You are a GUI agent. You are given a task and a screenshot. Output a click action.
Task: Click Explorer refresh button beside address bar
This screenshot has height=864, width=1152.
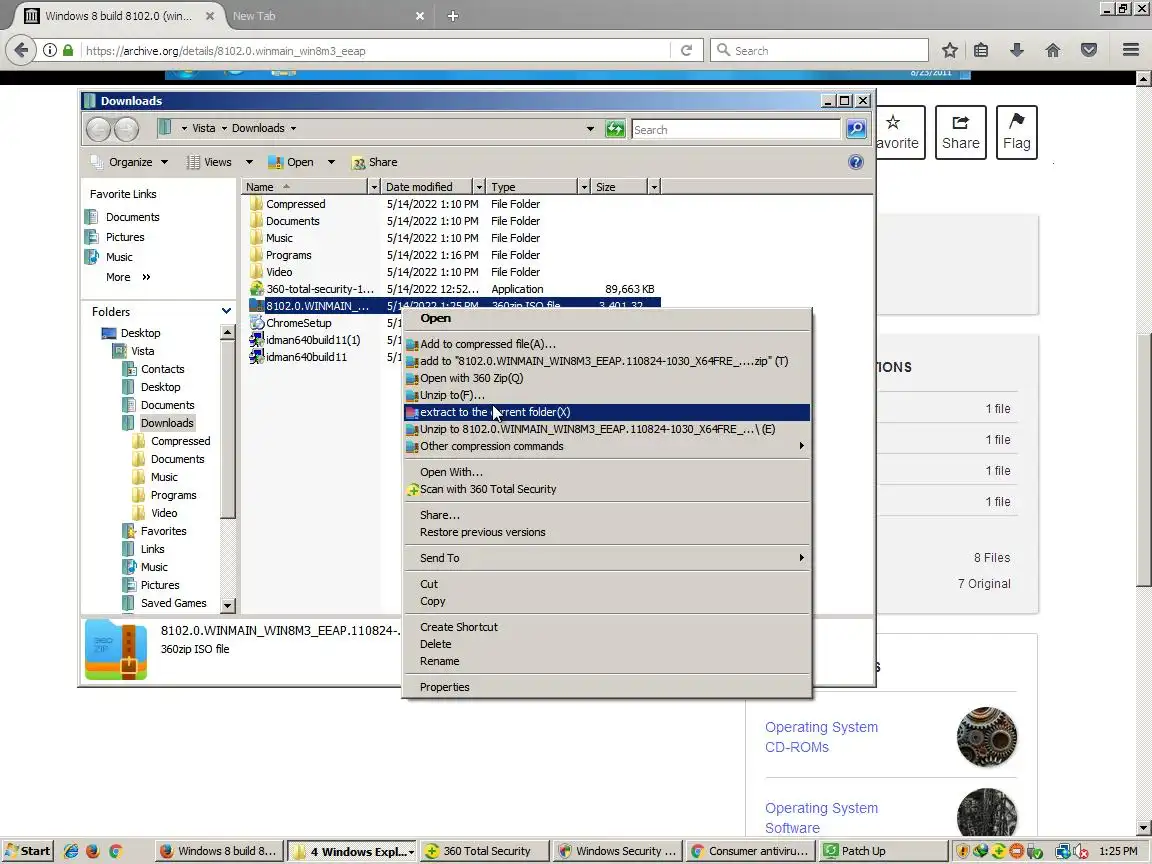click(615, 129)
